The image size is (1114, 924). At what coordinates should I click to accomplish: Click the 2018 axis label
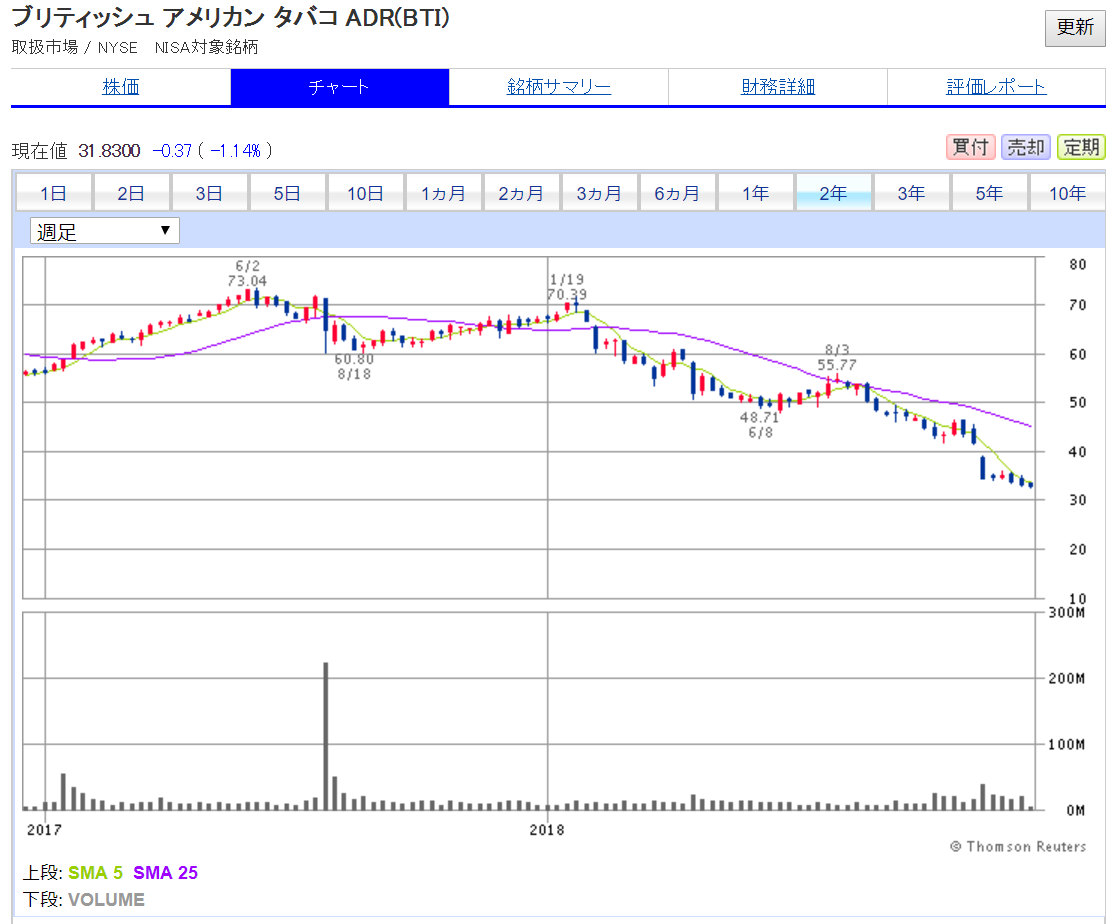tap(547, 830)
